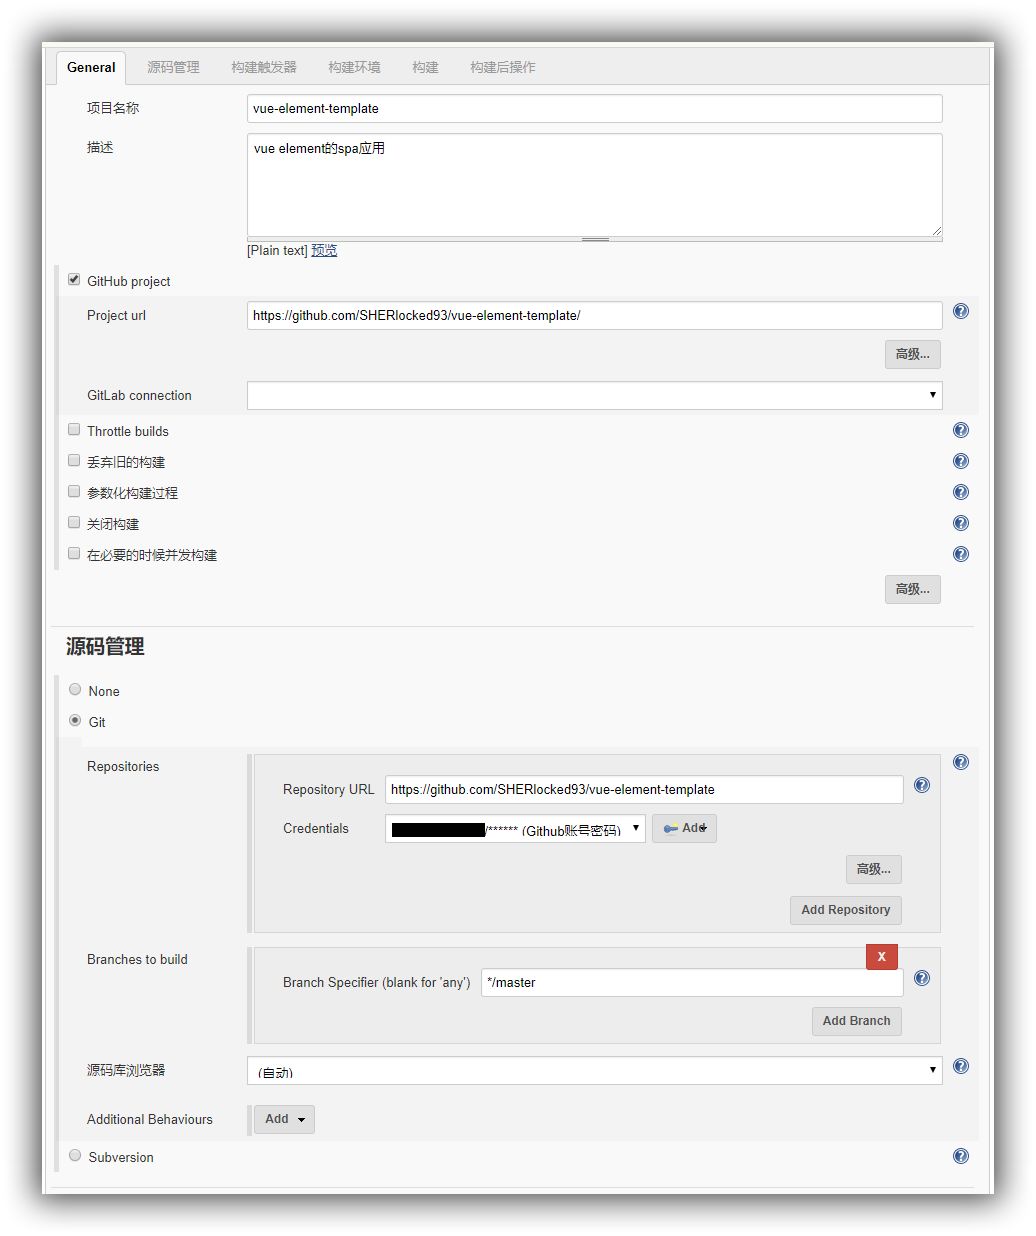Open help icon for Repositories section
The width and height of the screenshot is (1036, 1236).
[x=961, y=762]
